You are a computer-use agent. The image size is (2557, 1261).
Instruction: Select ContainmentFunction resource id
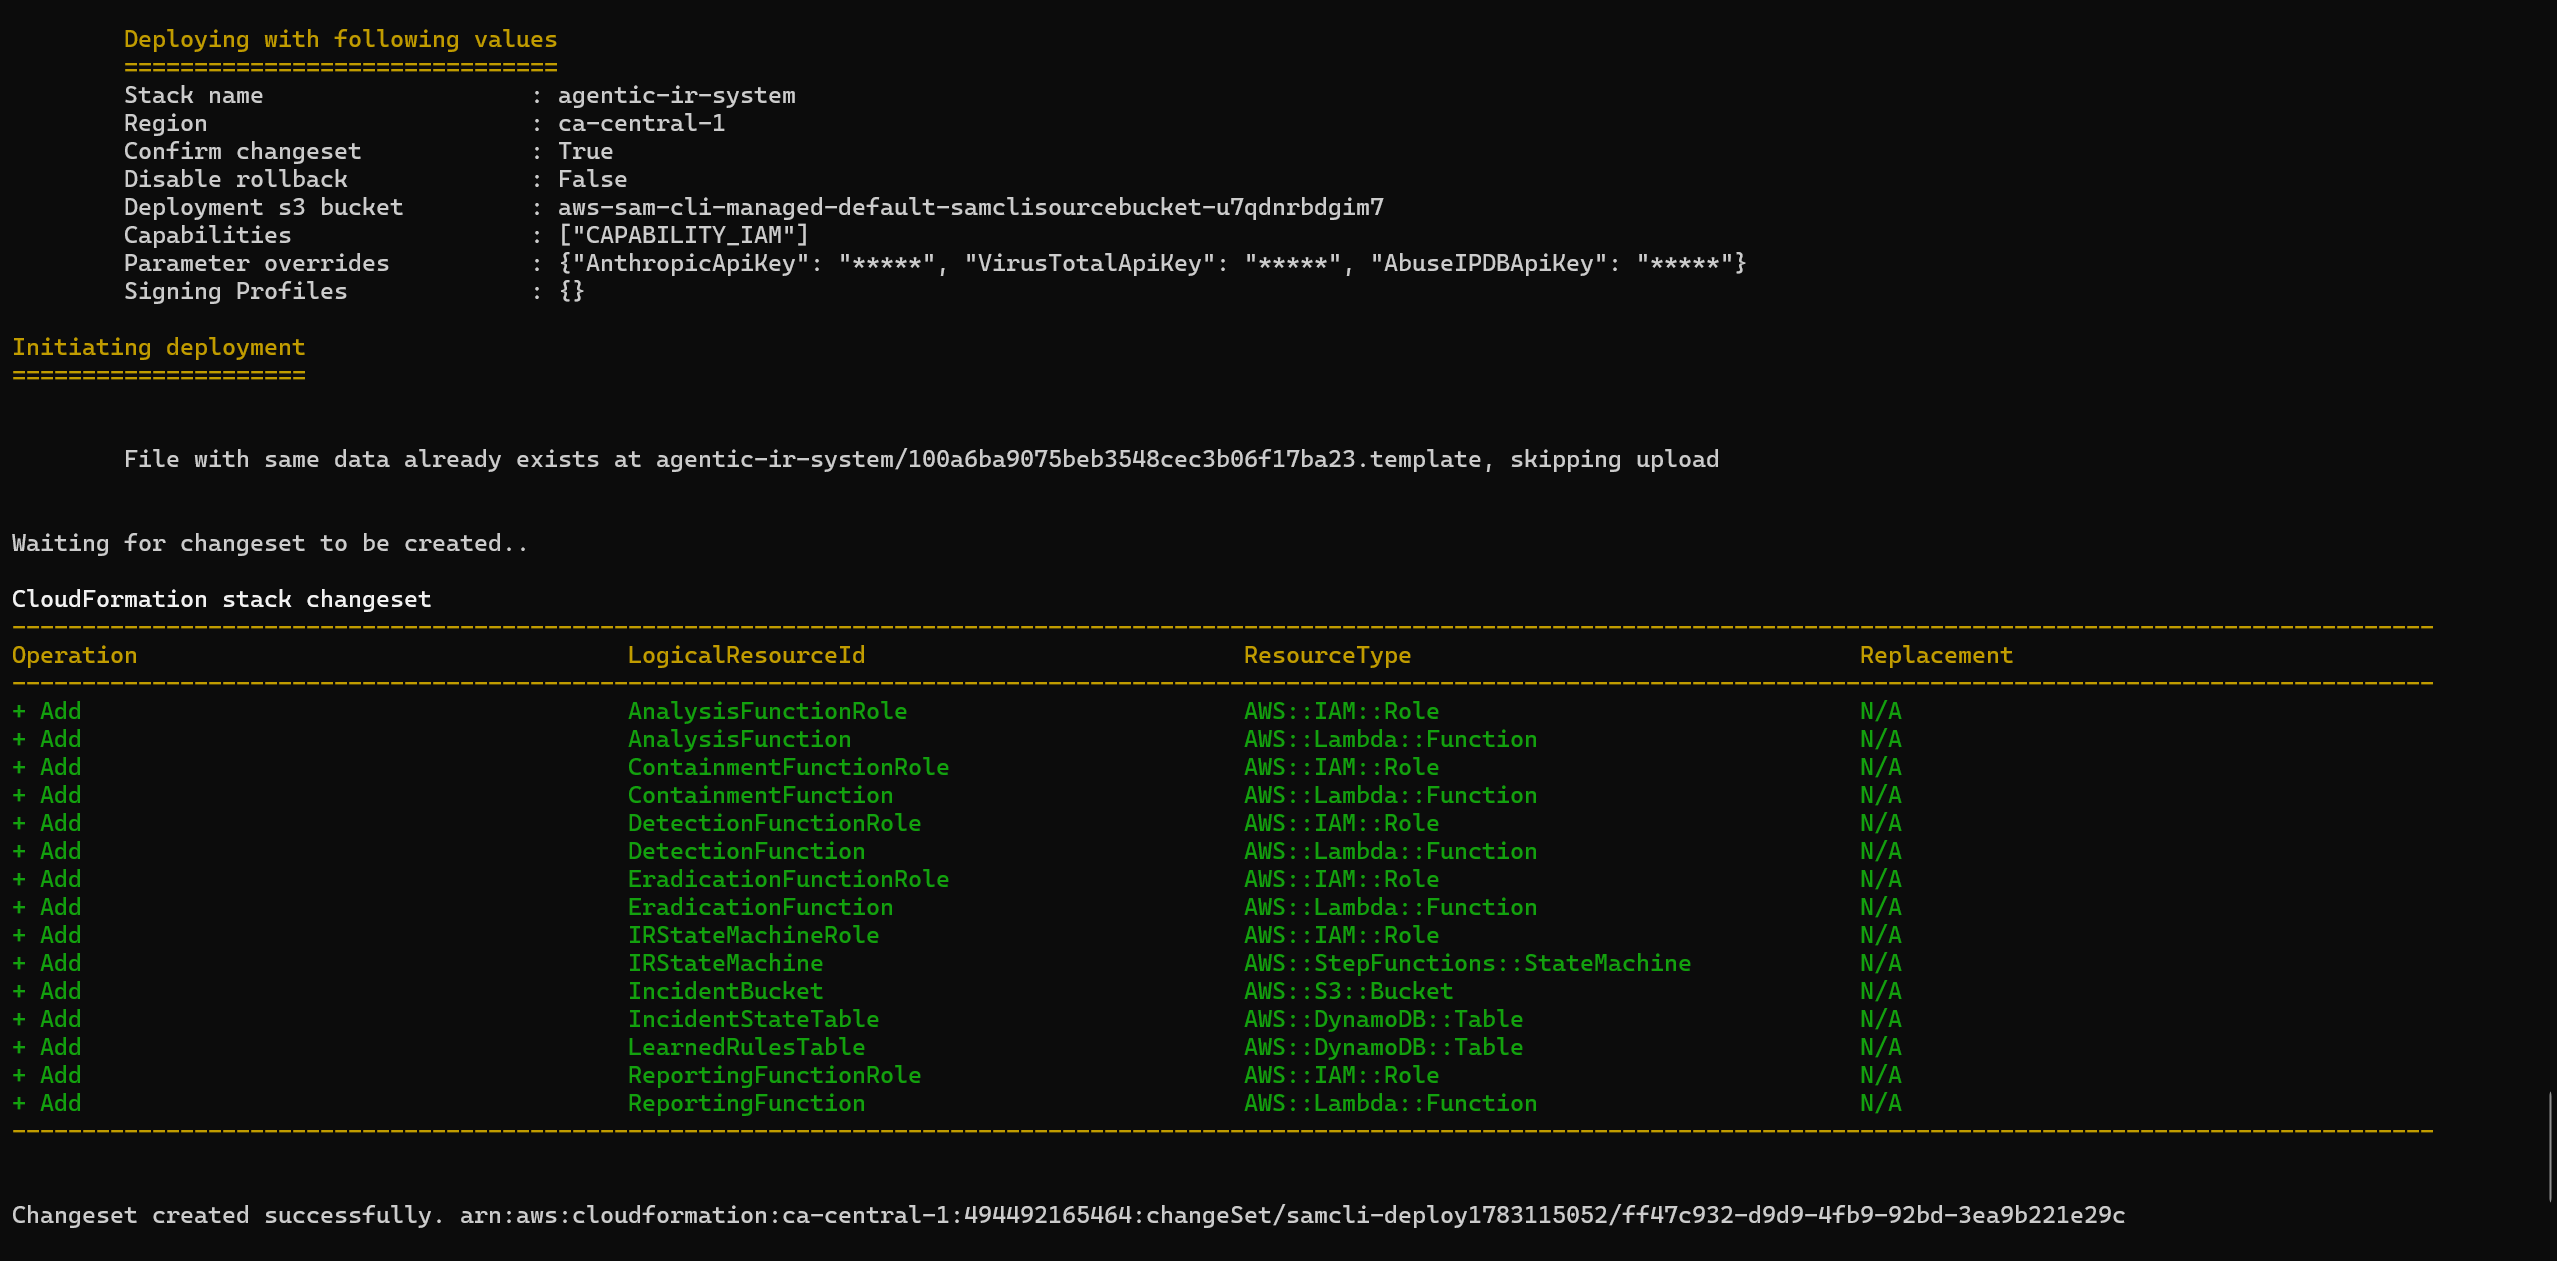760,795
